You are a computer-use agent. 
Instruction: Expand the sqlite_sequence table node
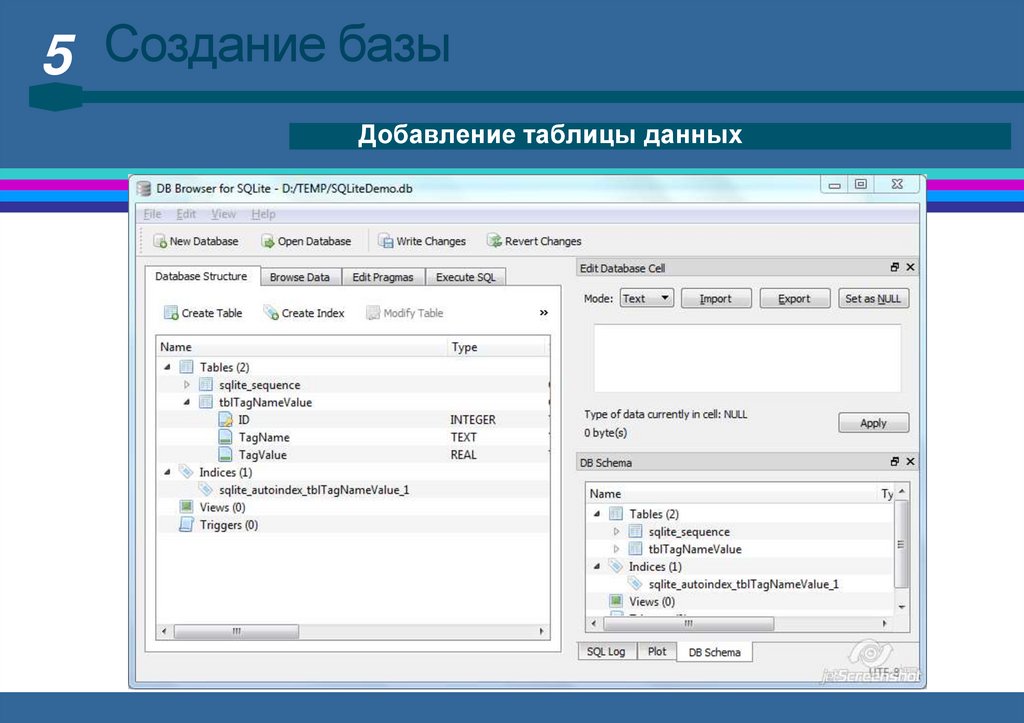(x=187, y=385)
